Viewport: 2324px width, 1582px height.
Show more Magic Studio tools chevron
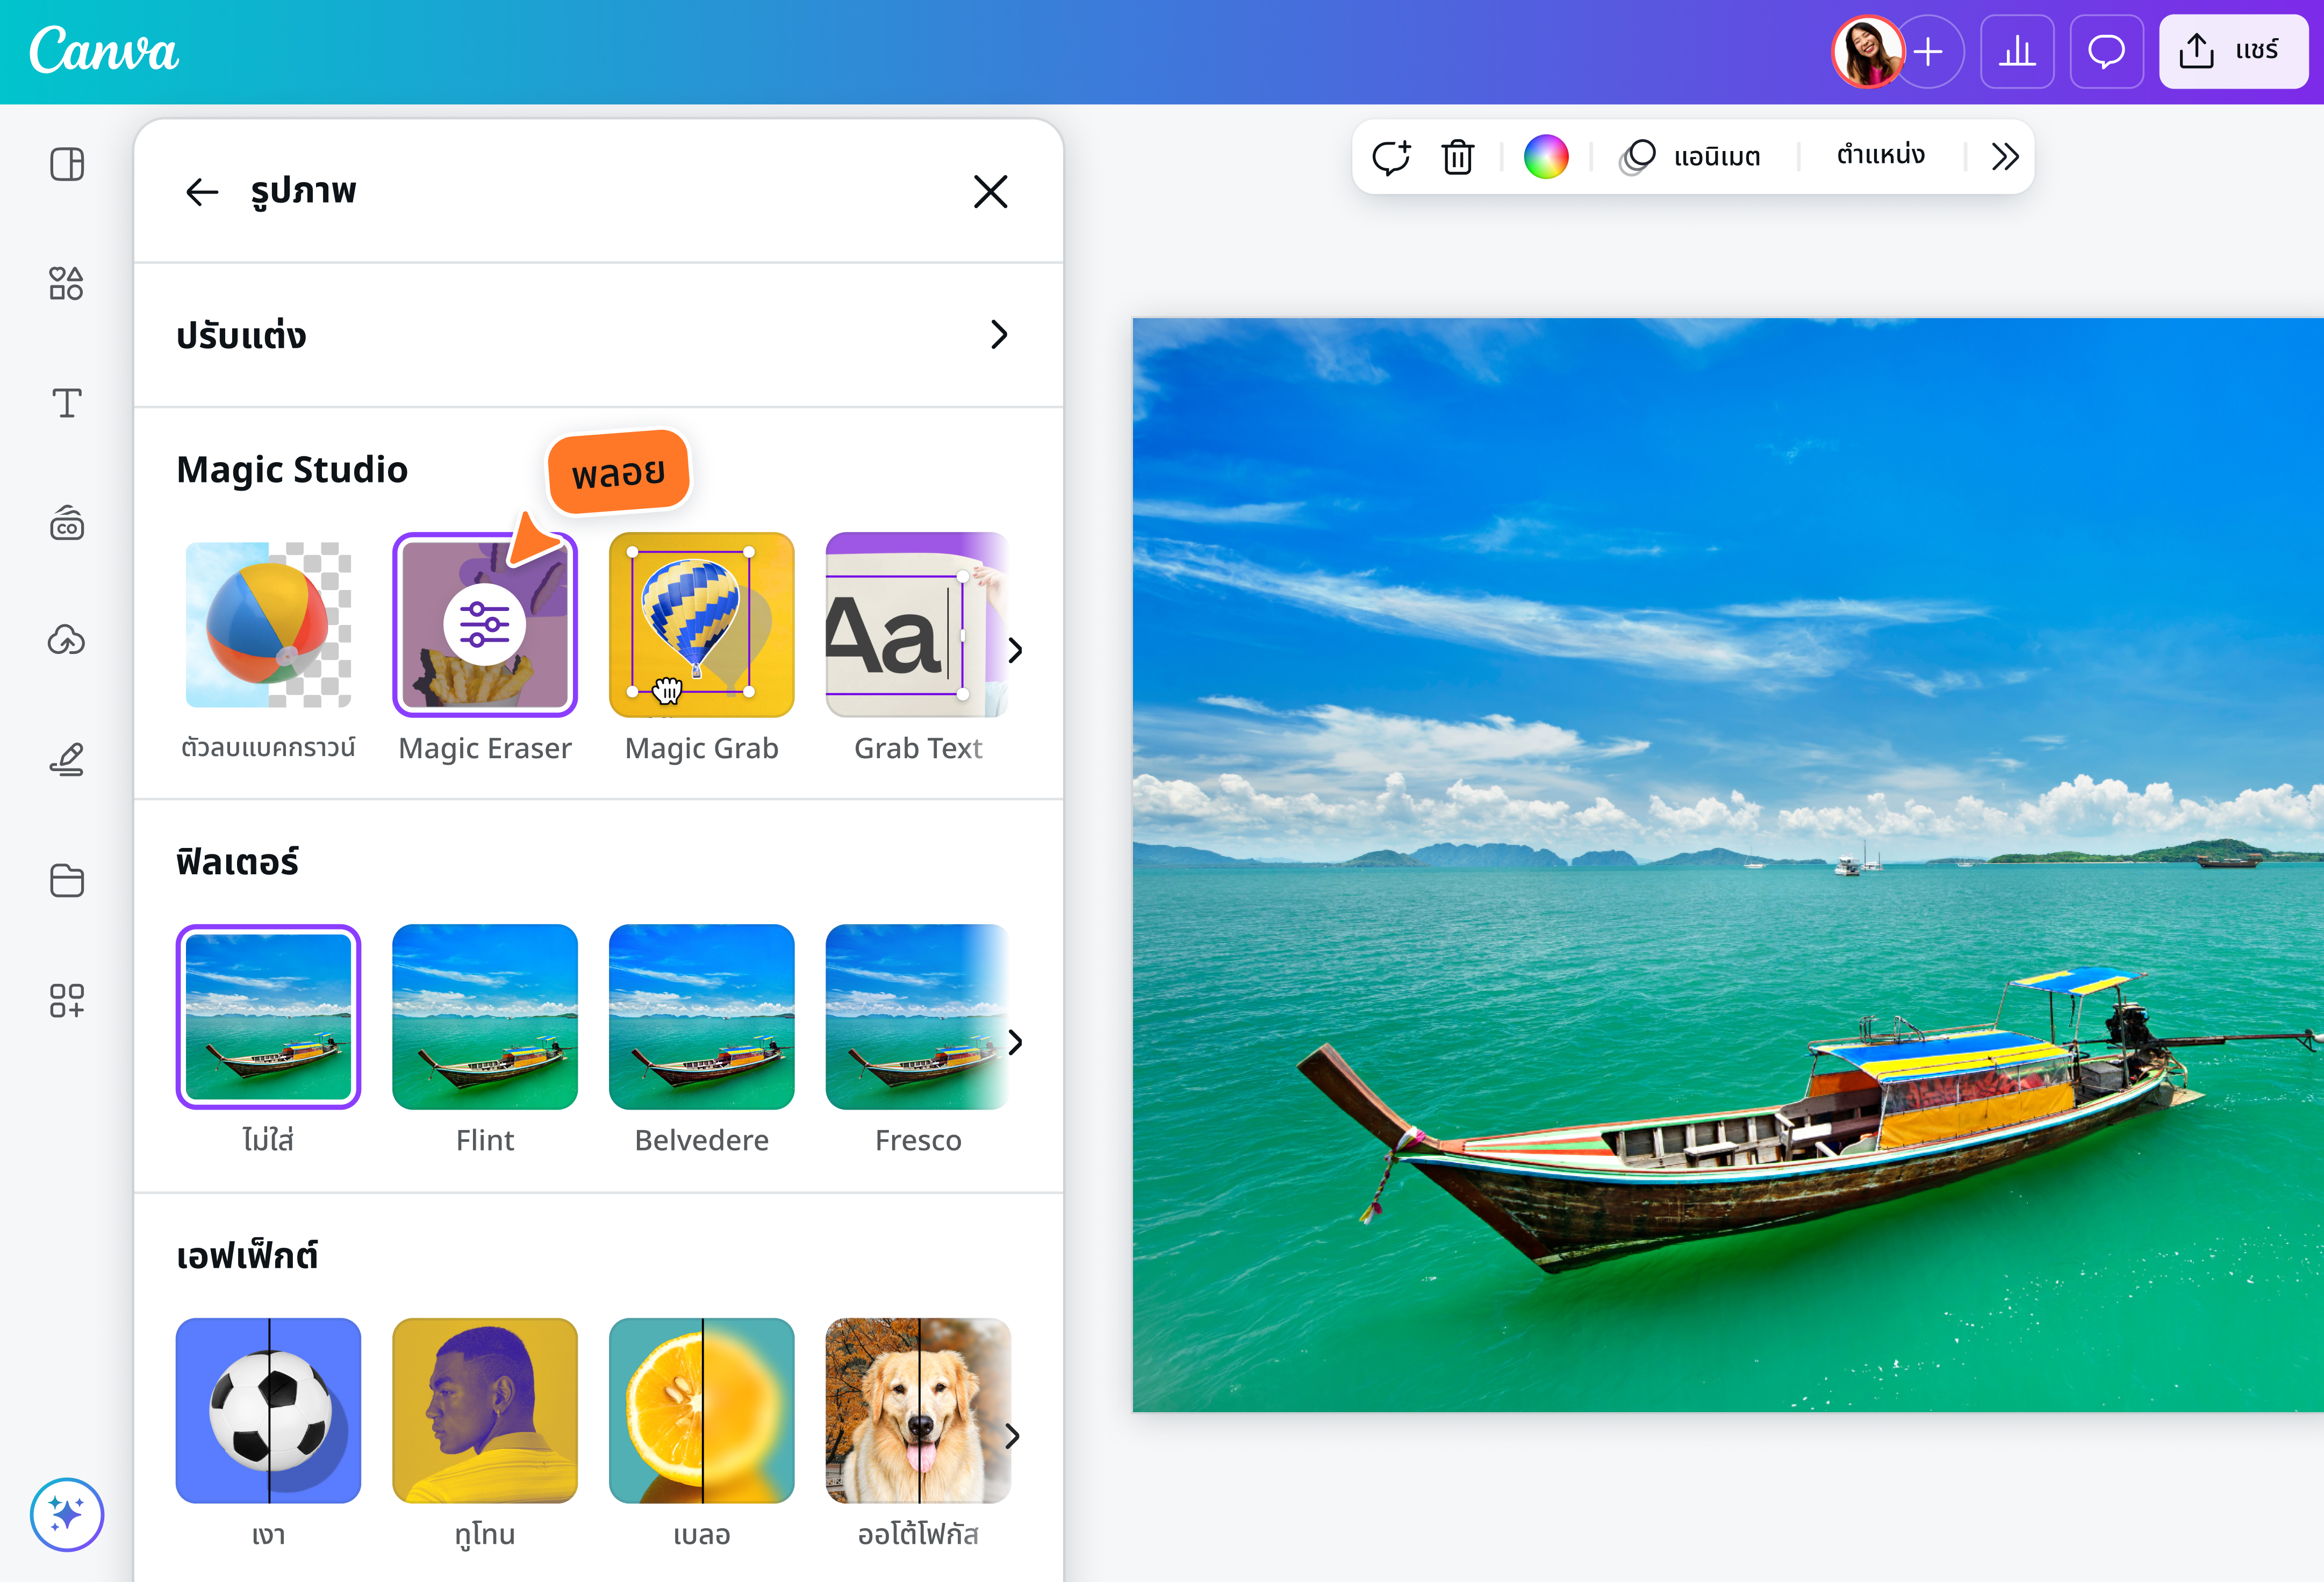click(x=1015, y=650)
